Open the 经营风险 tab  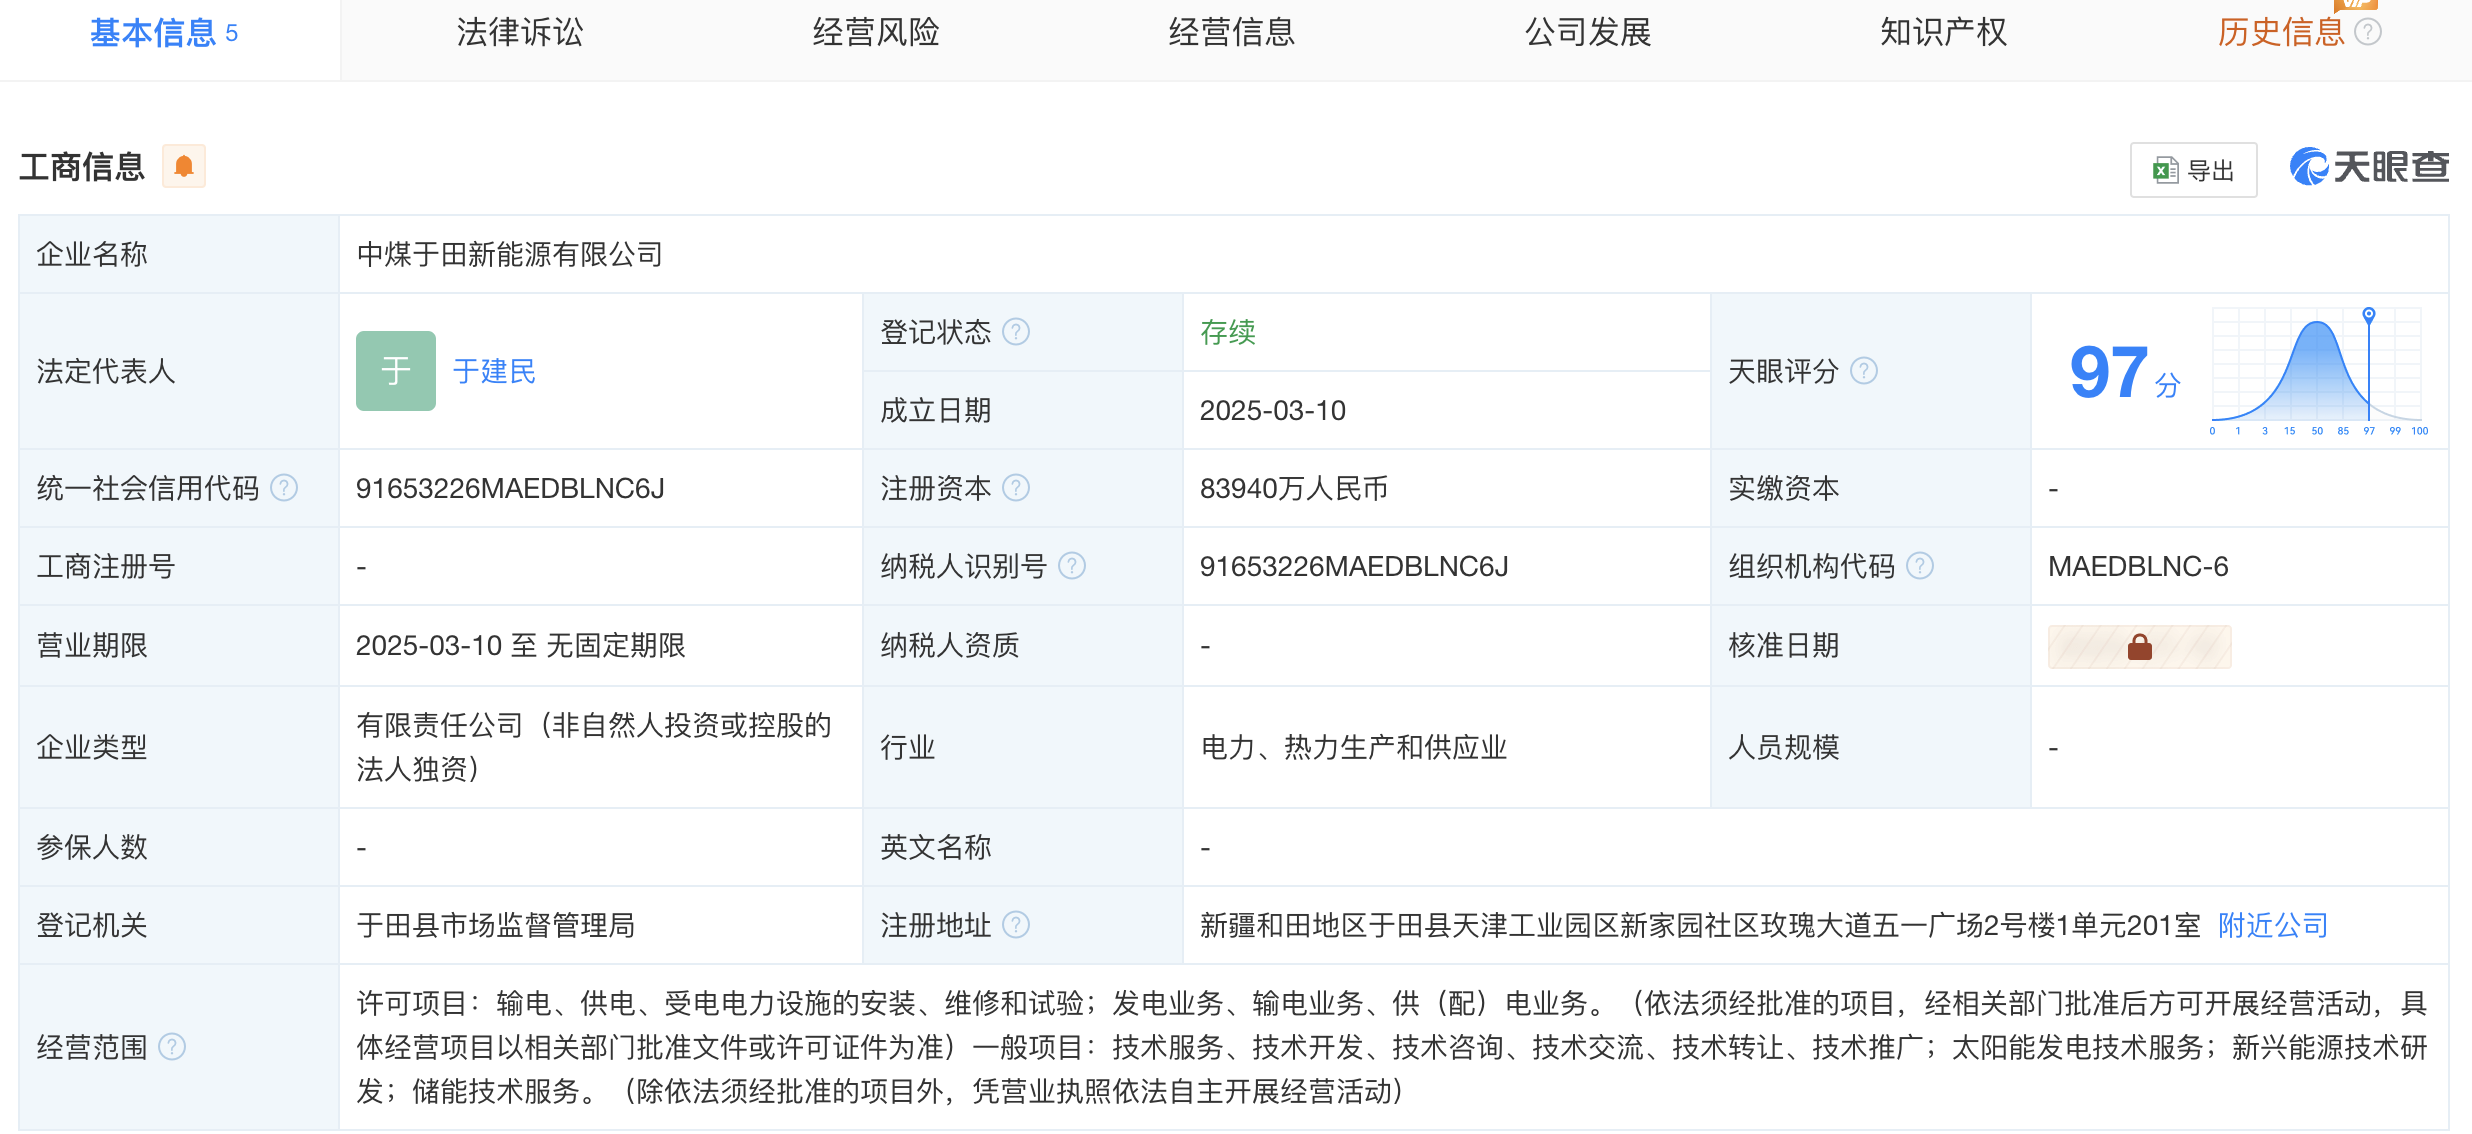pyautogui.click(x=876, y=32)
